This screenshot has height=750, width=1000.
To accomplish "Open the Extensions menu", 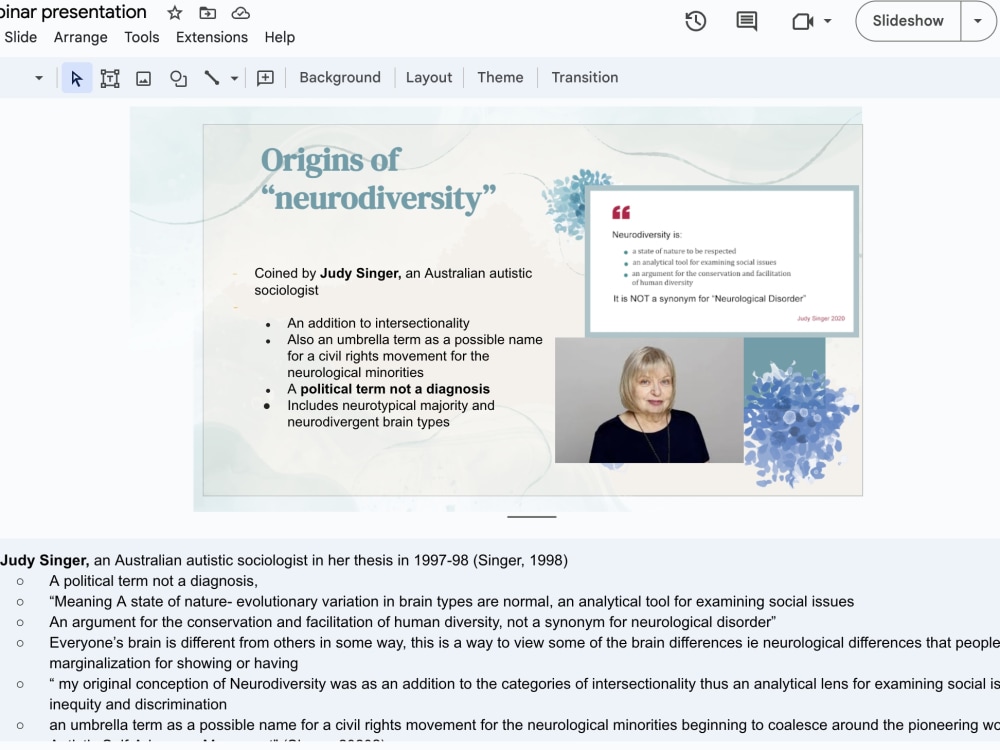I will coord(212,37).
